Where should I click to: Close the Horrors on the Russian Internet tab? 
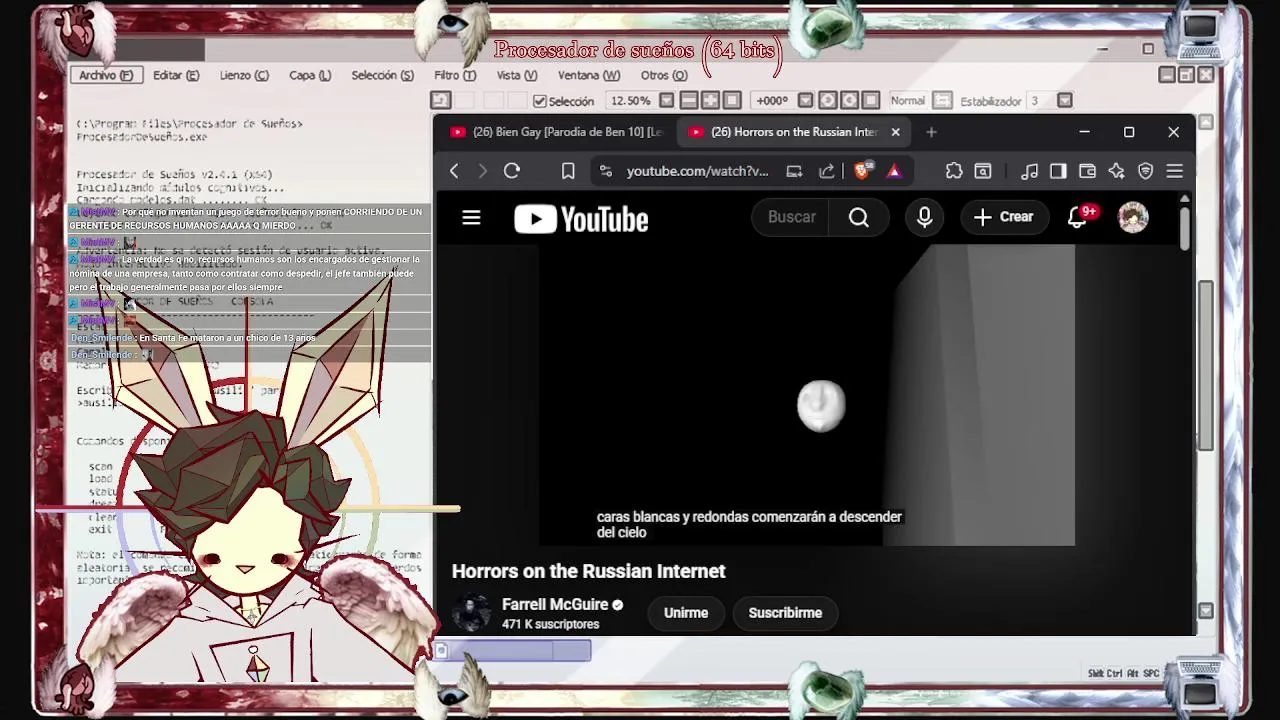pyautogui.click(x=896, y=132)
